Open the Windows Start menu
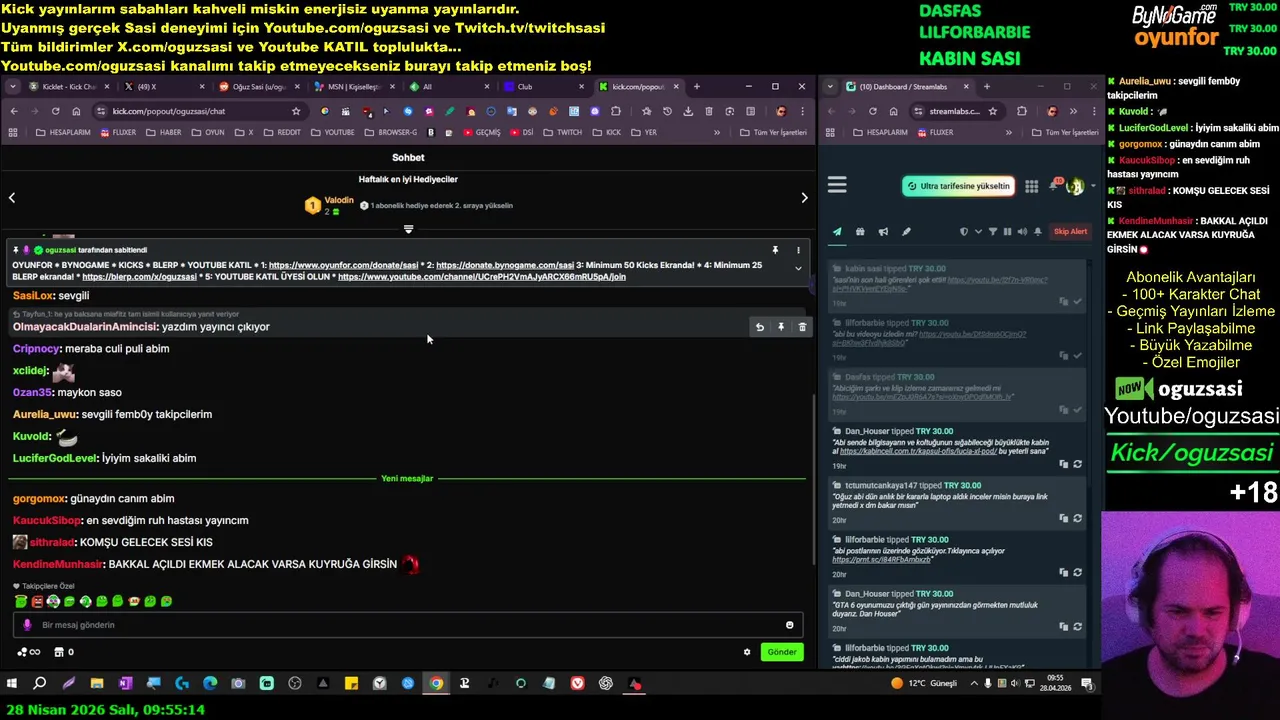 (x=12, y=684)
